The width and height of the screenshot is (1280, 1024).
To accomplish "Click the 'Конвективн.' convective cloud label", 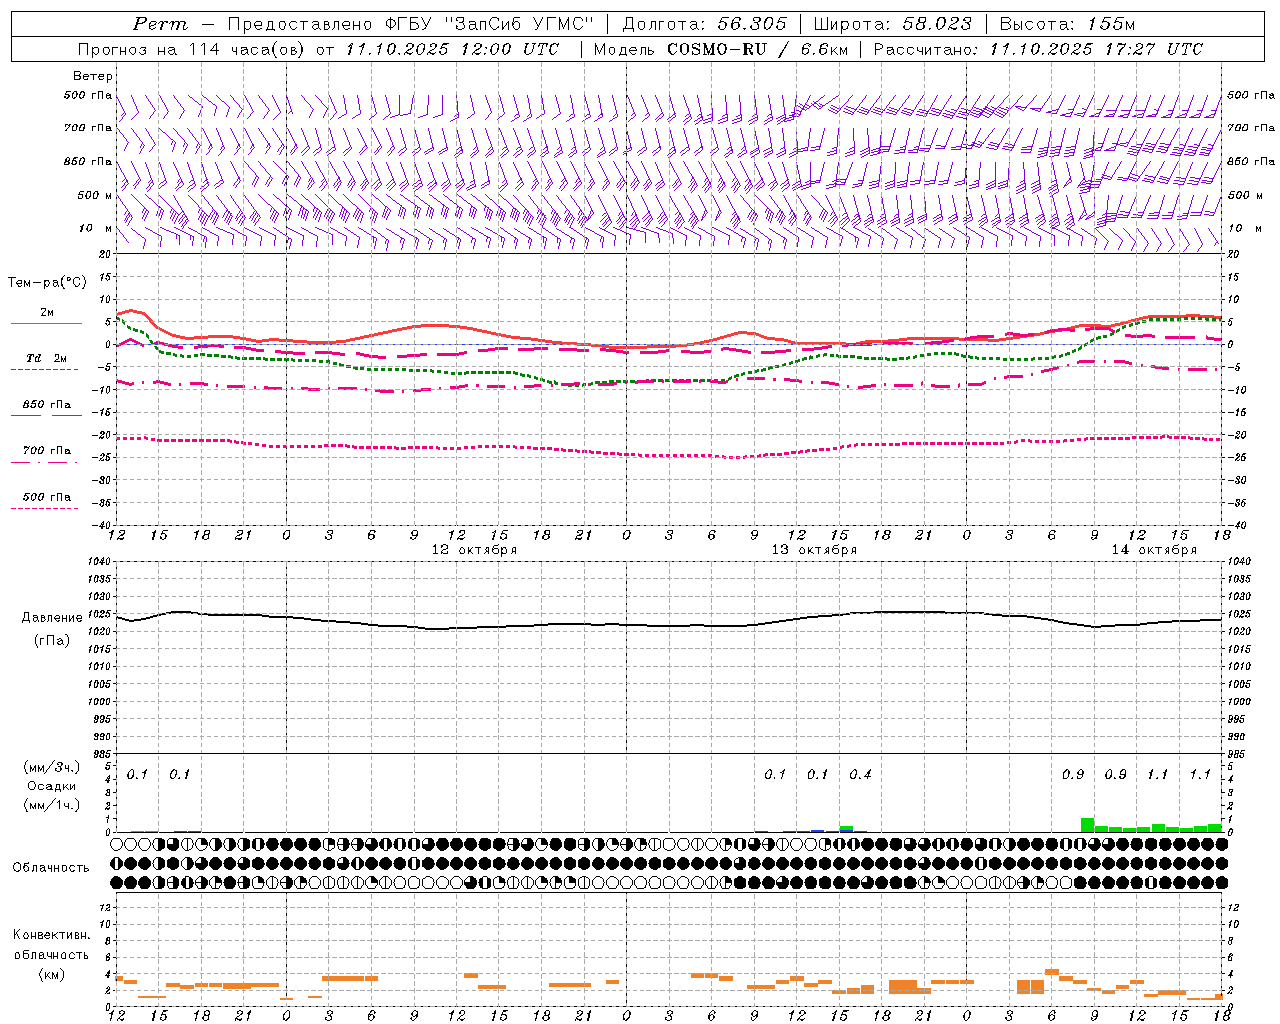I will click(x=51, y=935).
